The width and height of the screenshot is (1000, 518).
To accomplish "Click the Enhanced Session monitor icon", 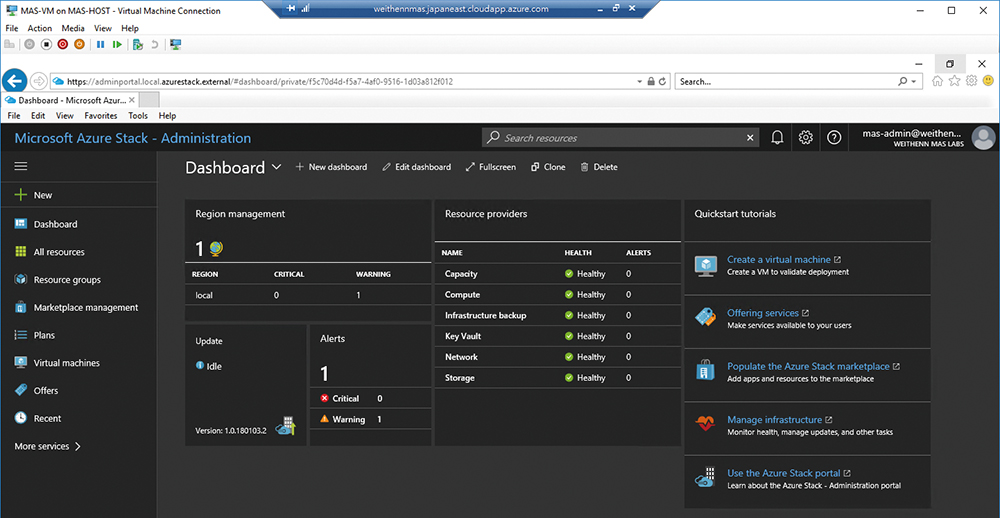I will point(176,45).
